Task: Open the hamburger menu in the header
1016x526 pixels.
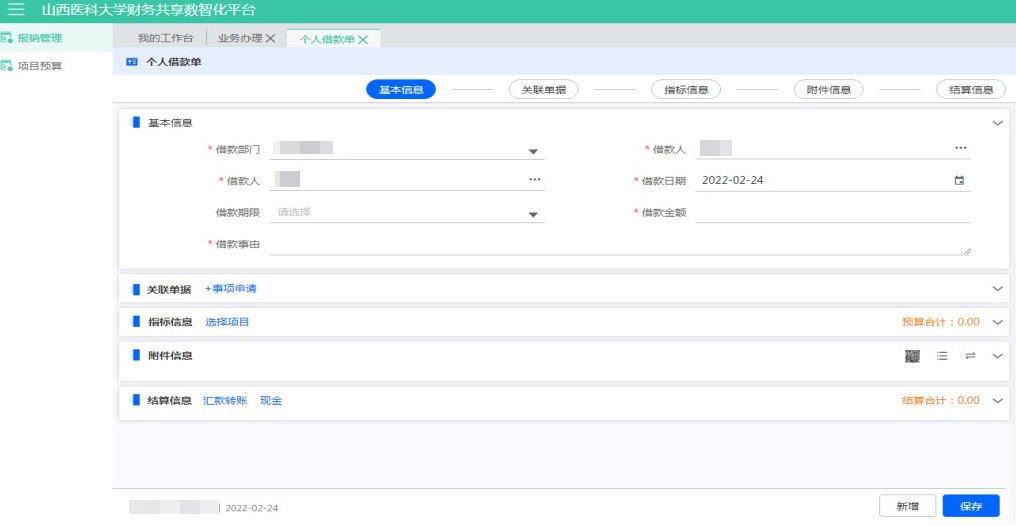Action: pos(16,11)
